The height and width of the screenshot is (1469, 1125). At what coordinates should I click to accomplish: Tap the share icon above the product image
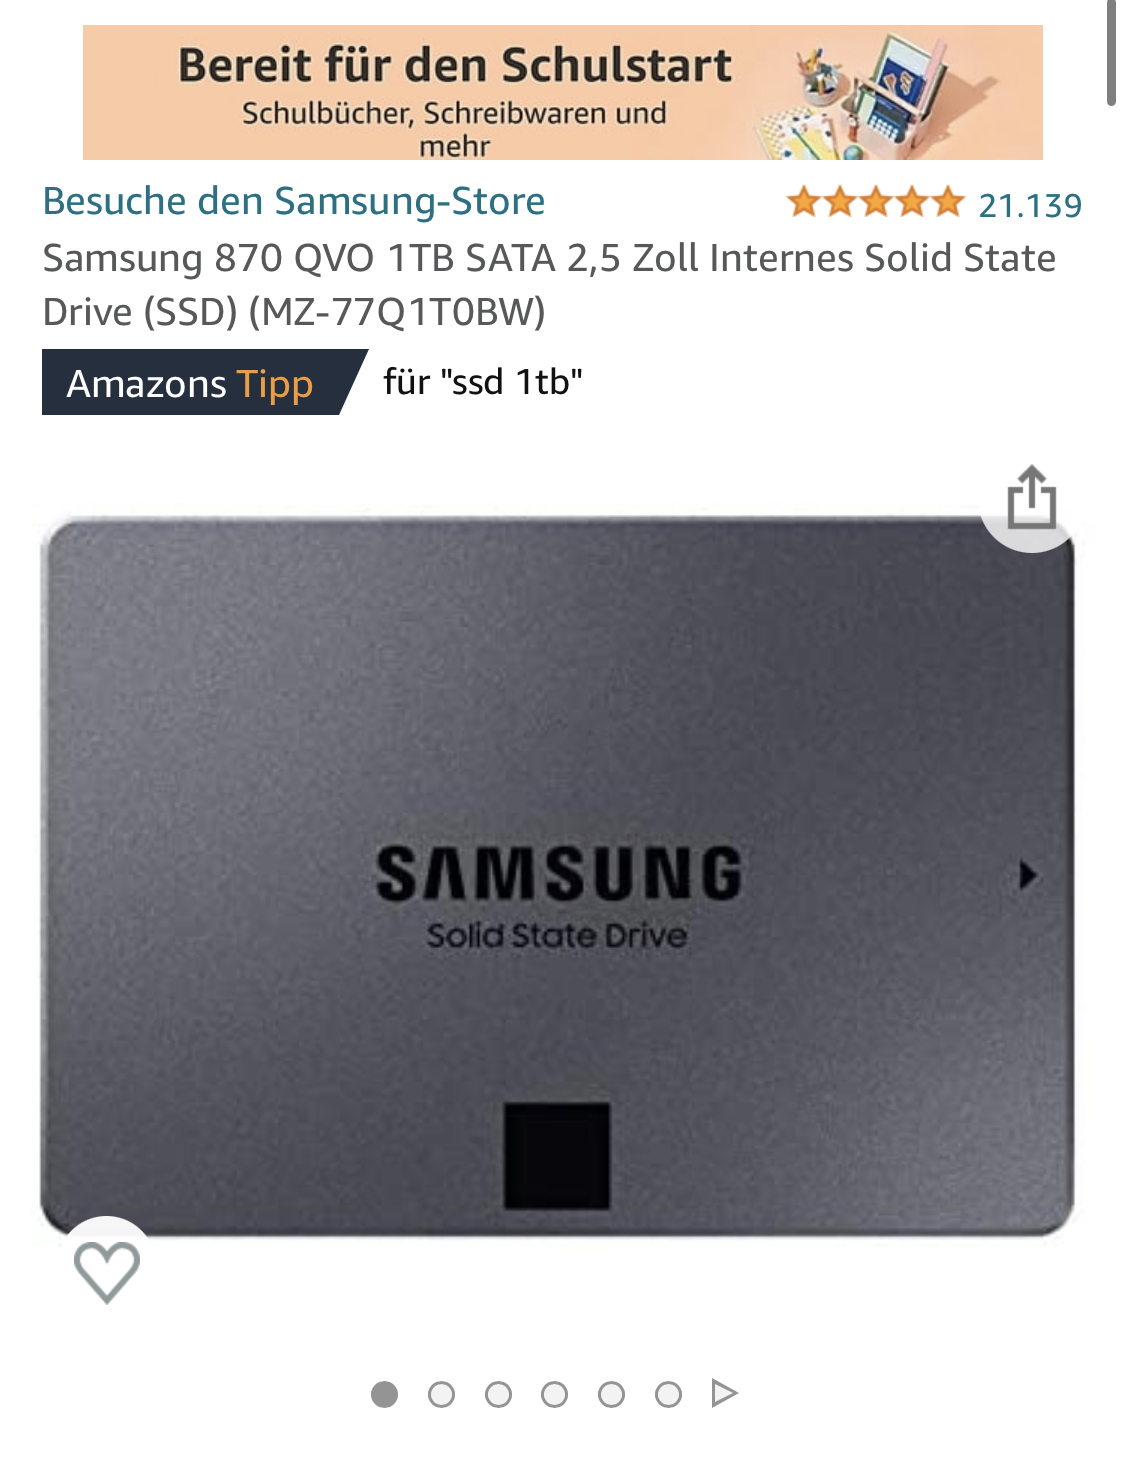[x=1031, y=497]
